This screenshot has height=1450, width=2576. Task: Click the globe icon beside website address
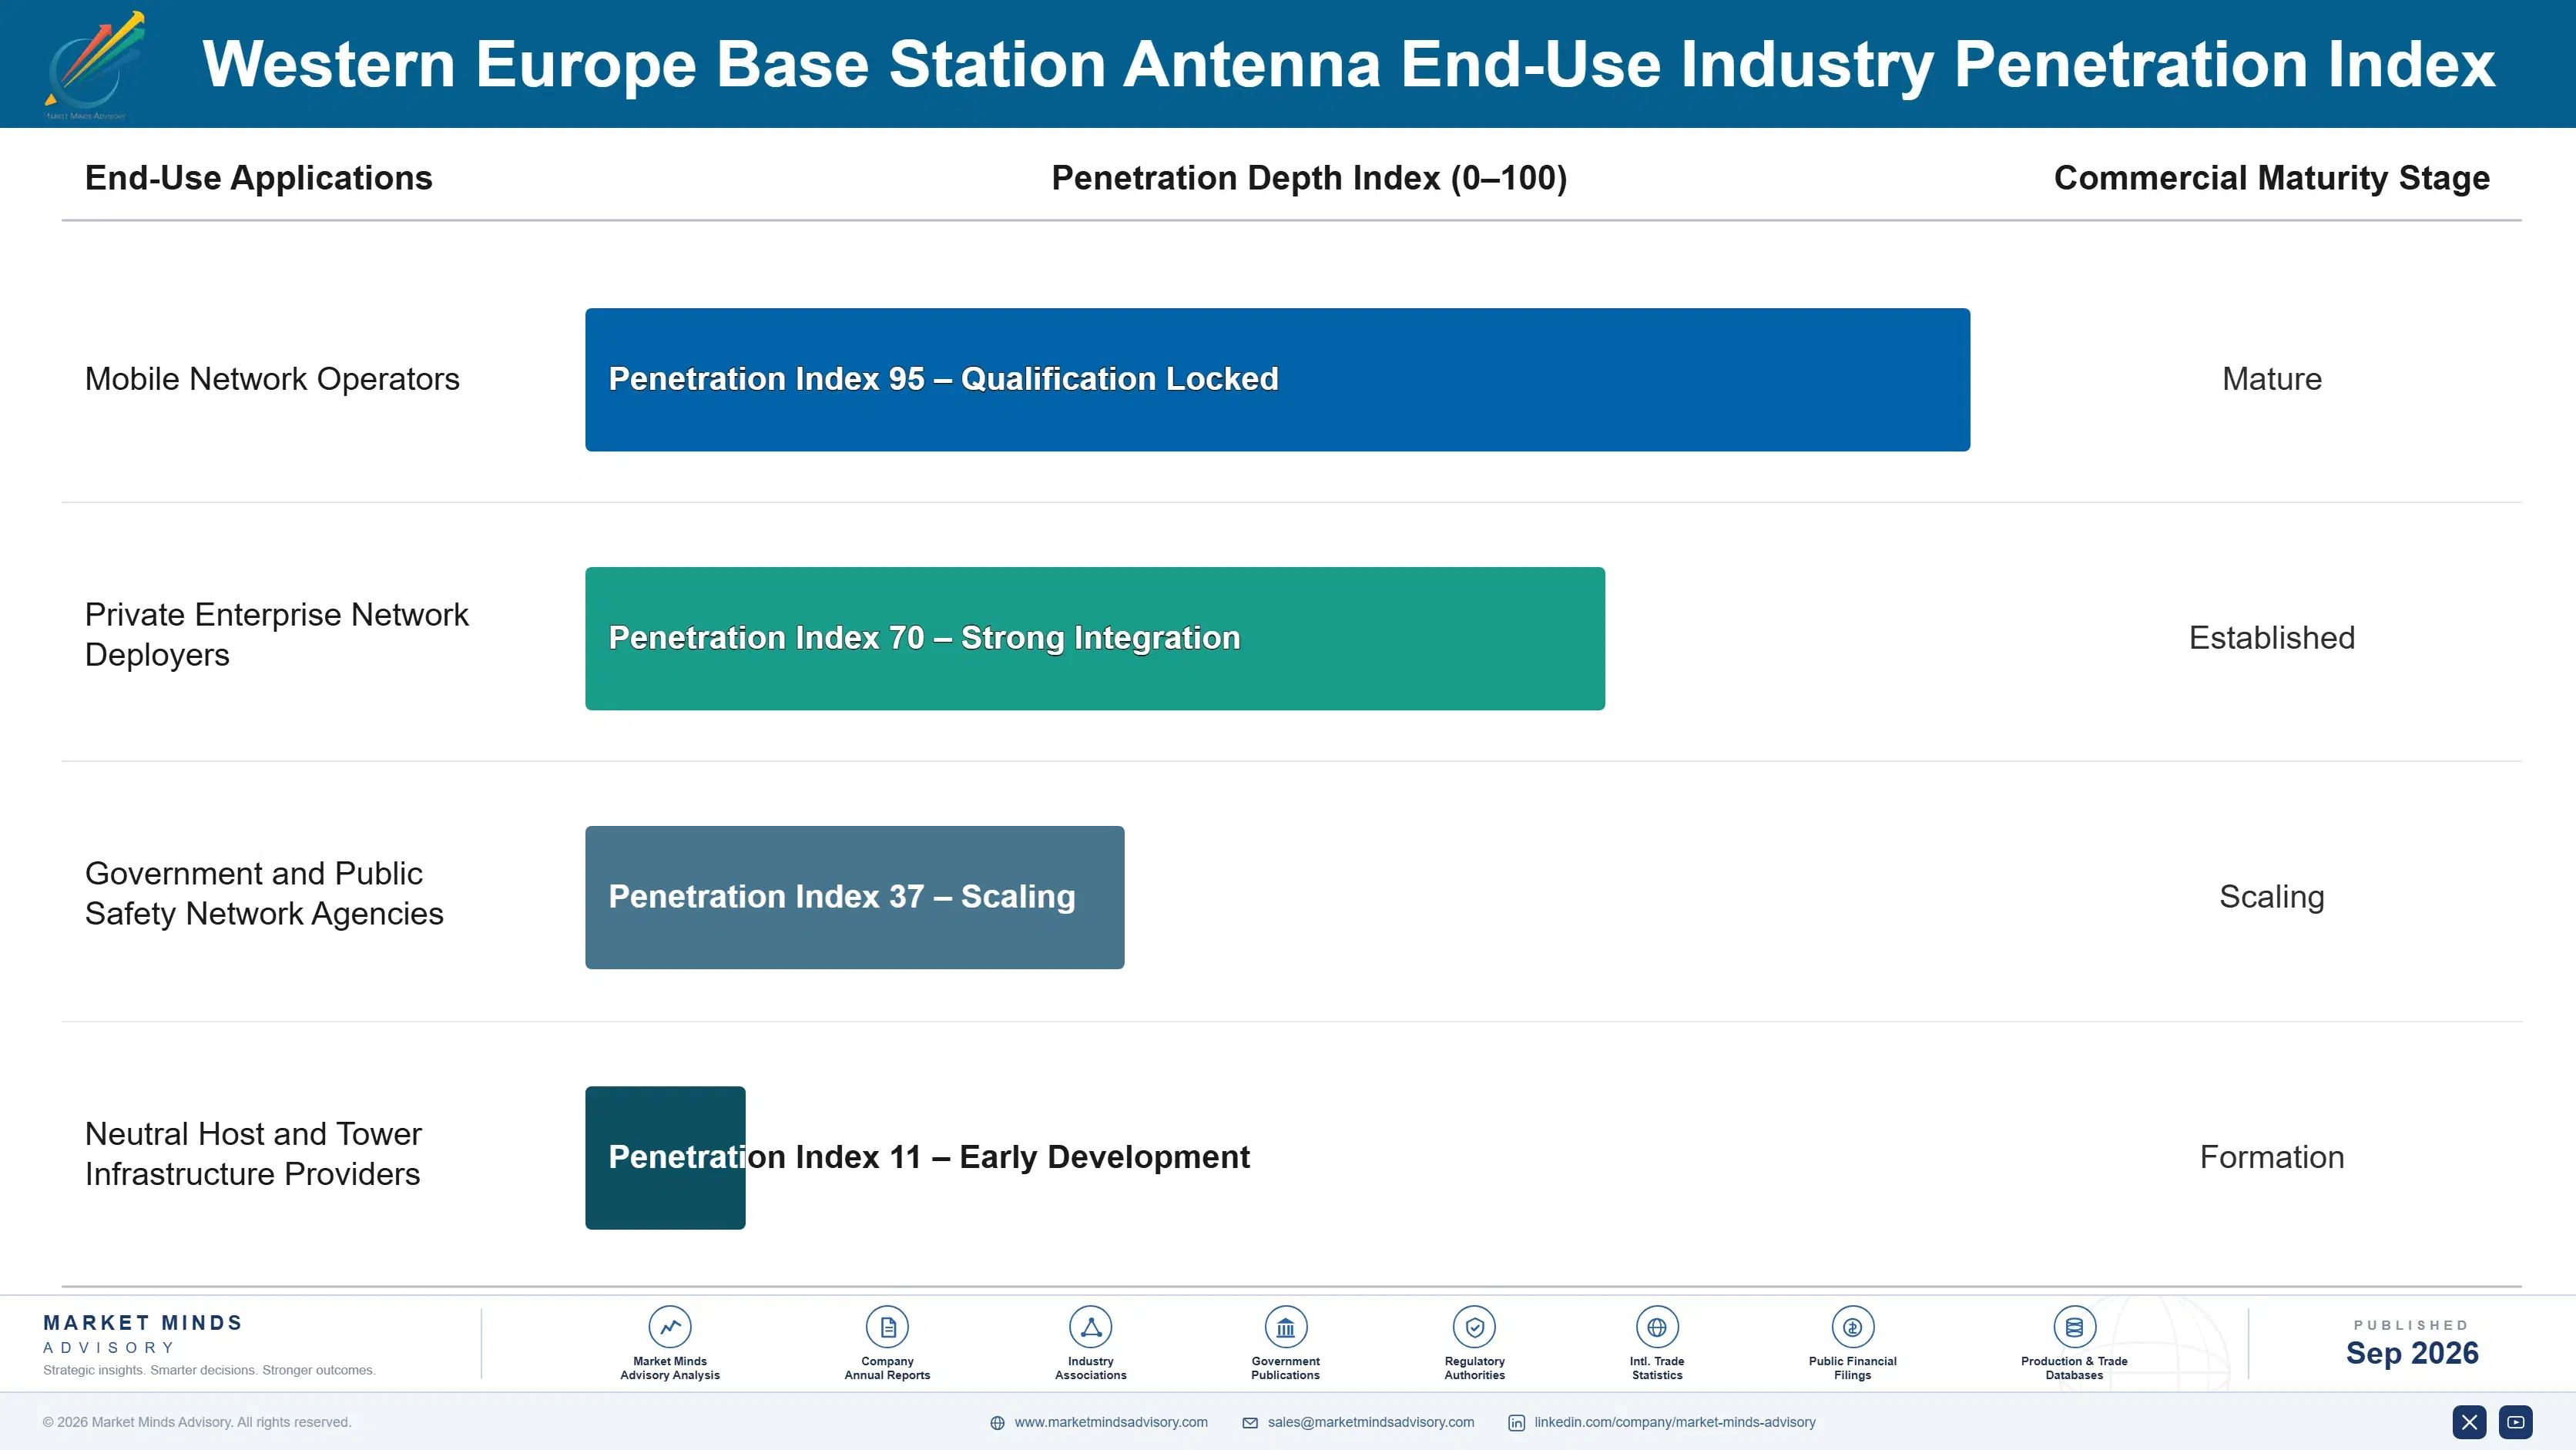997,1423
